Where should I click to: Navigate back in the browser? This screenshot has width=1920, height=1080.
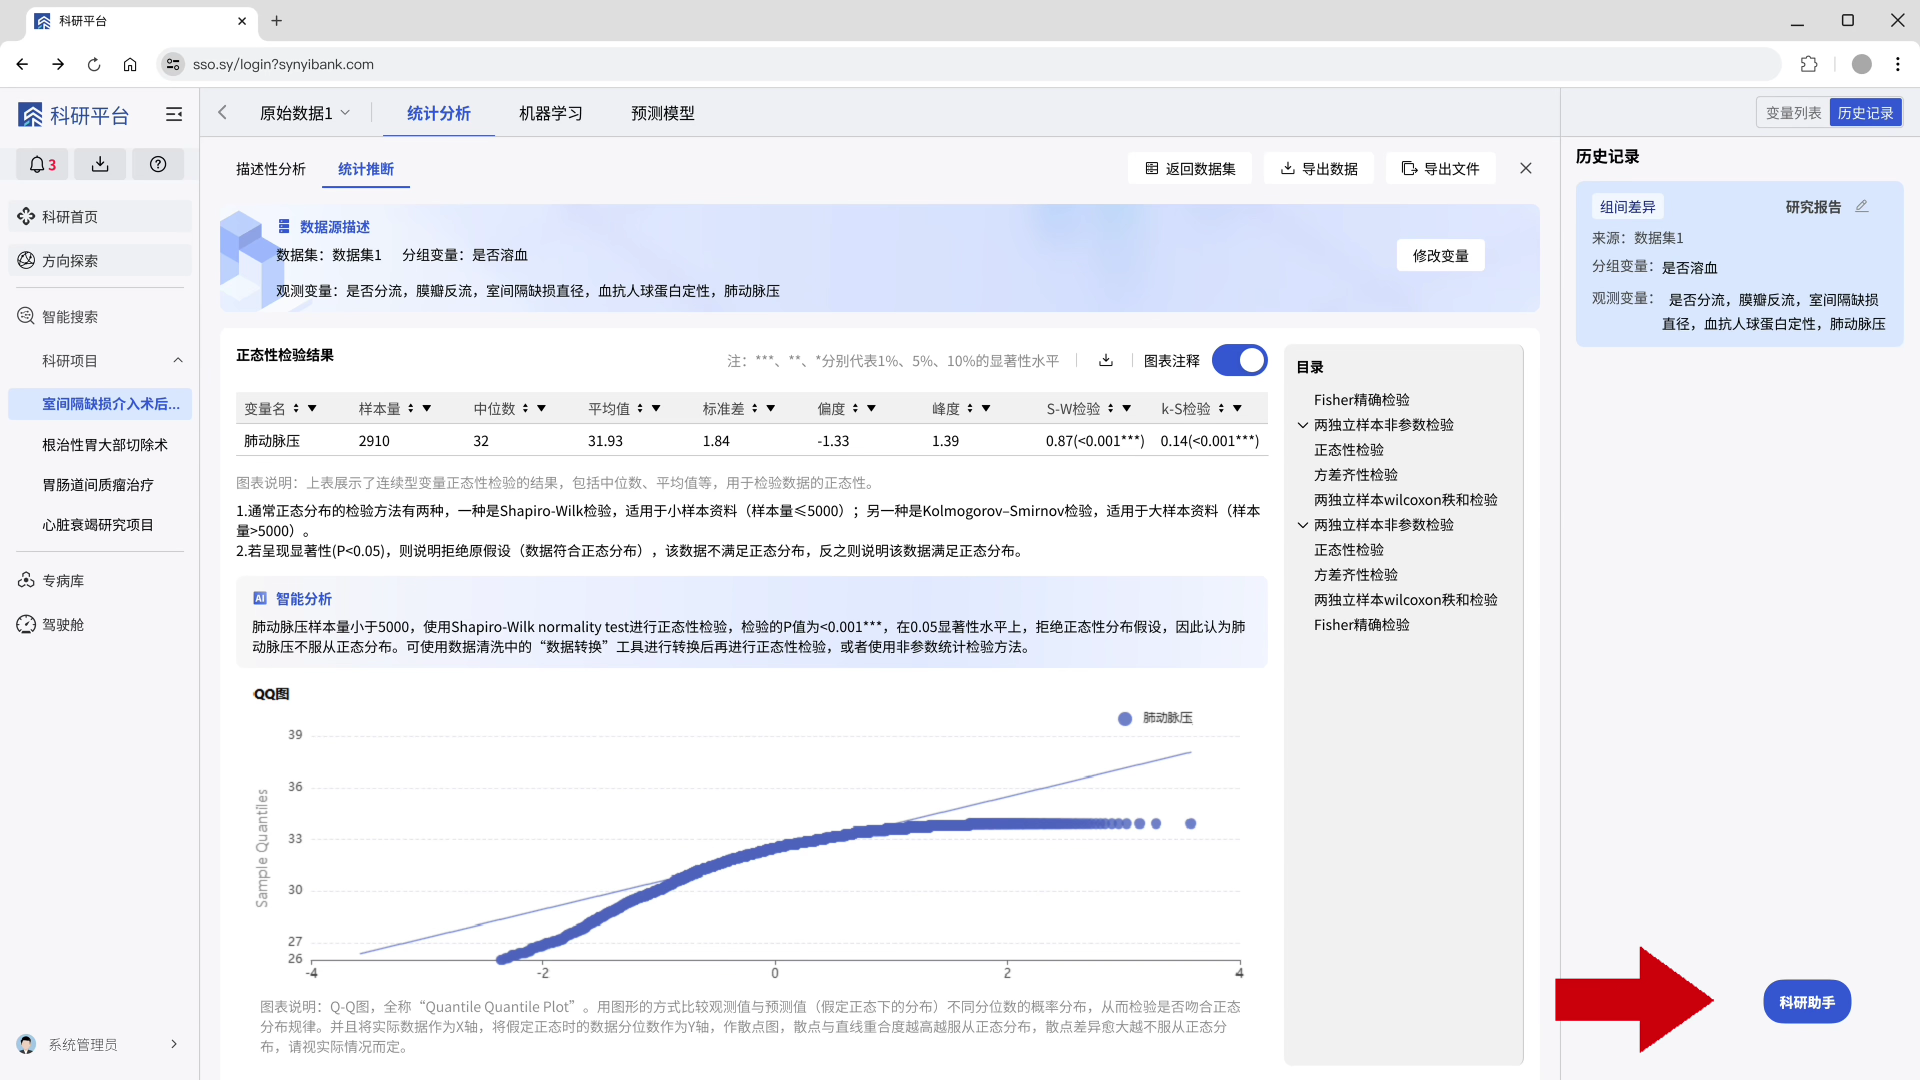point(22,64)
